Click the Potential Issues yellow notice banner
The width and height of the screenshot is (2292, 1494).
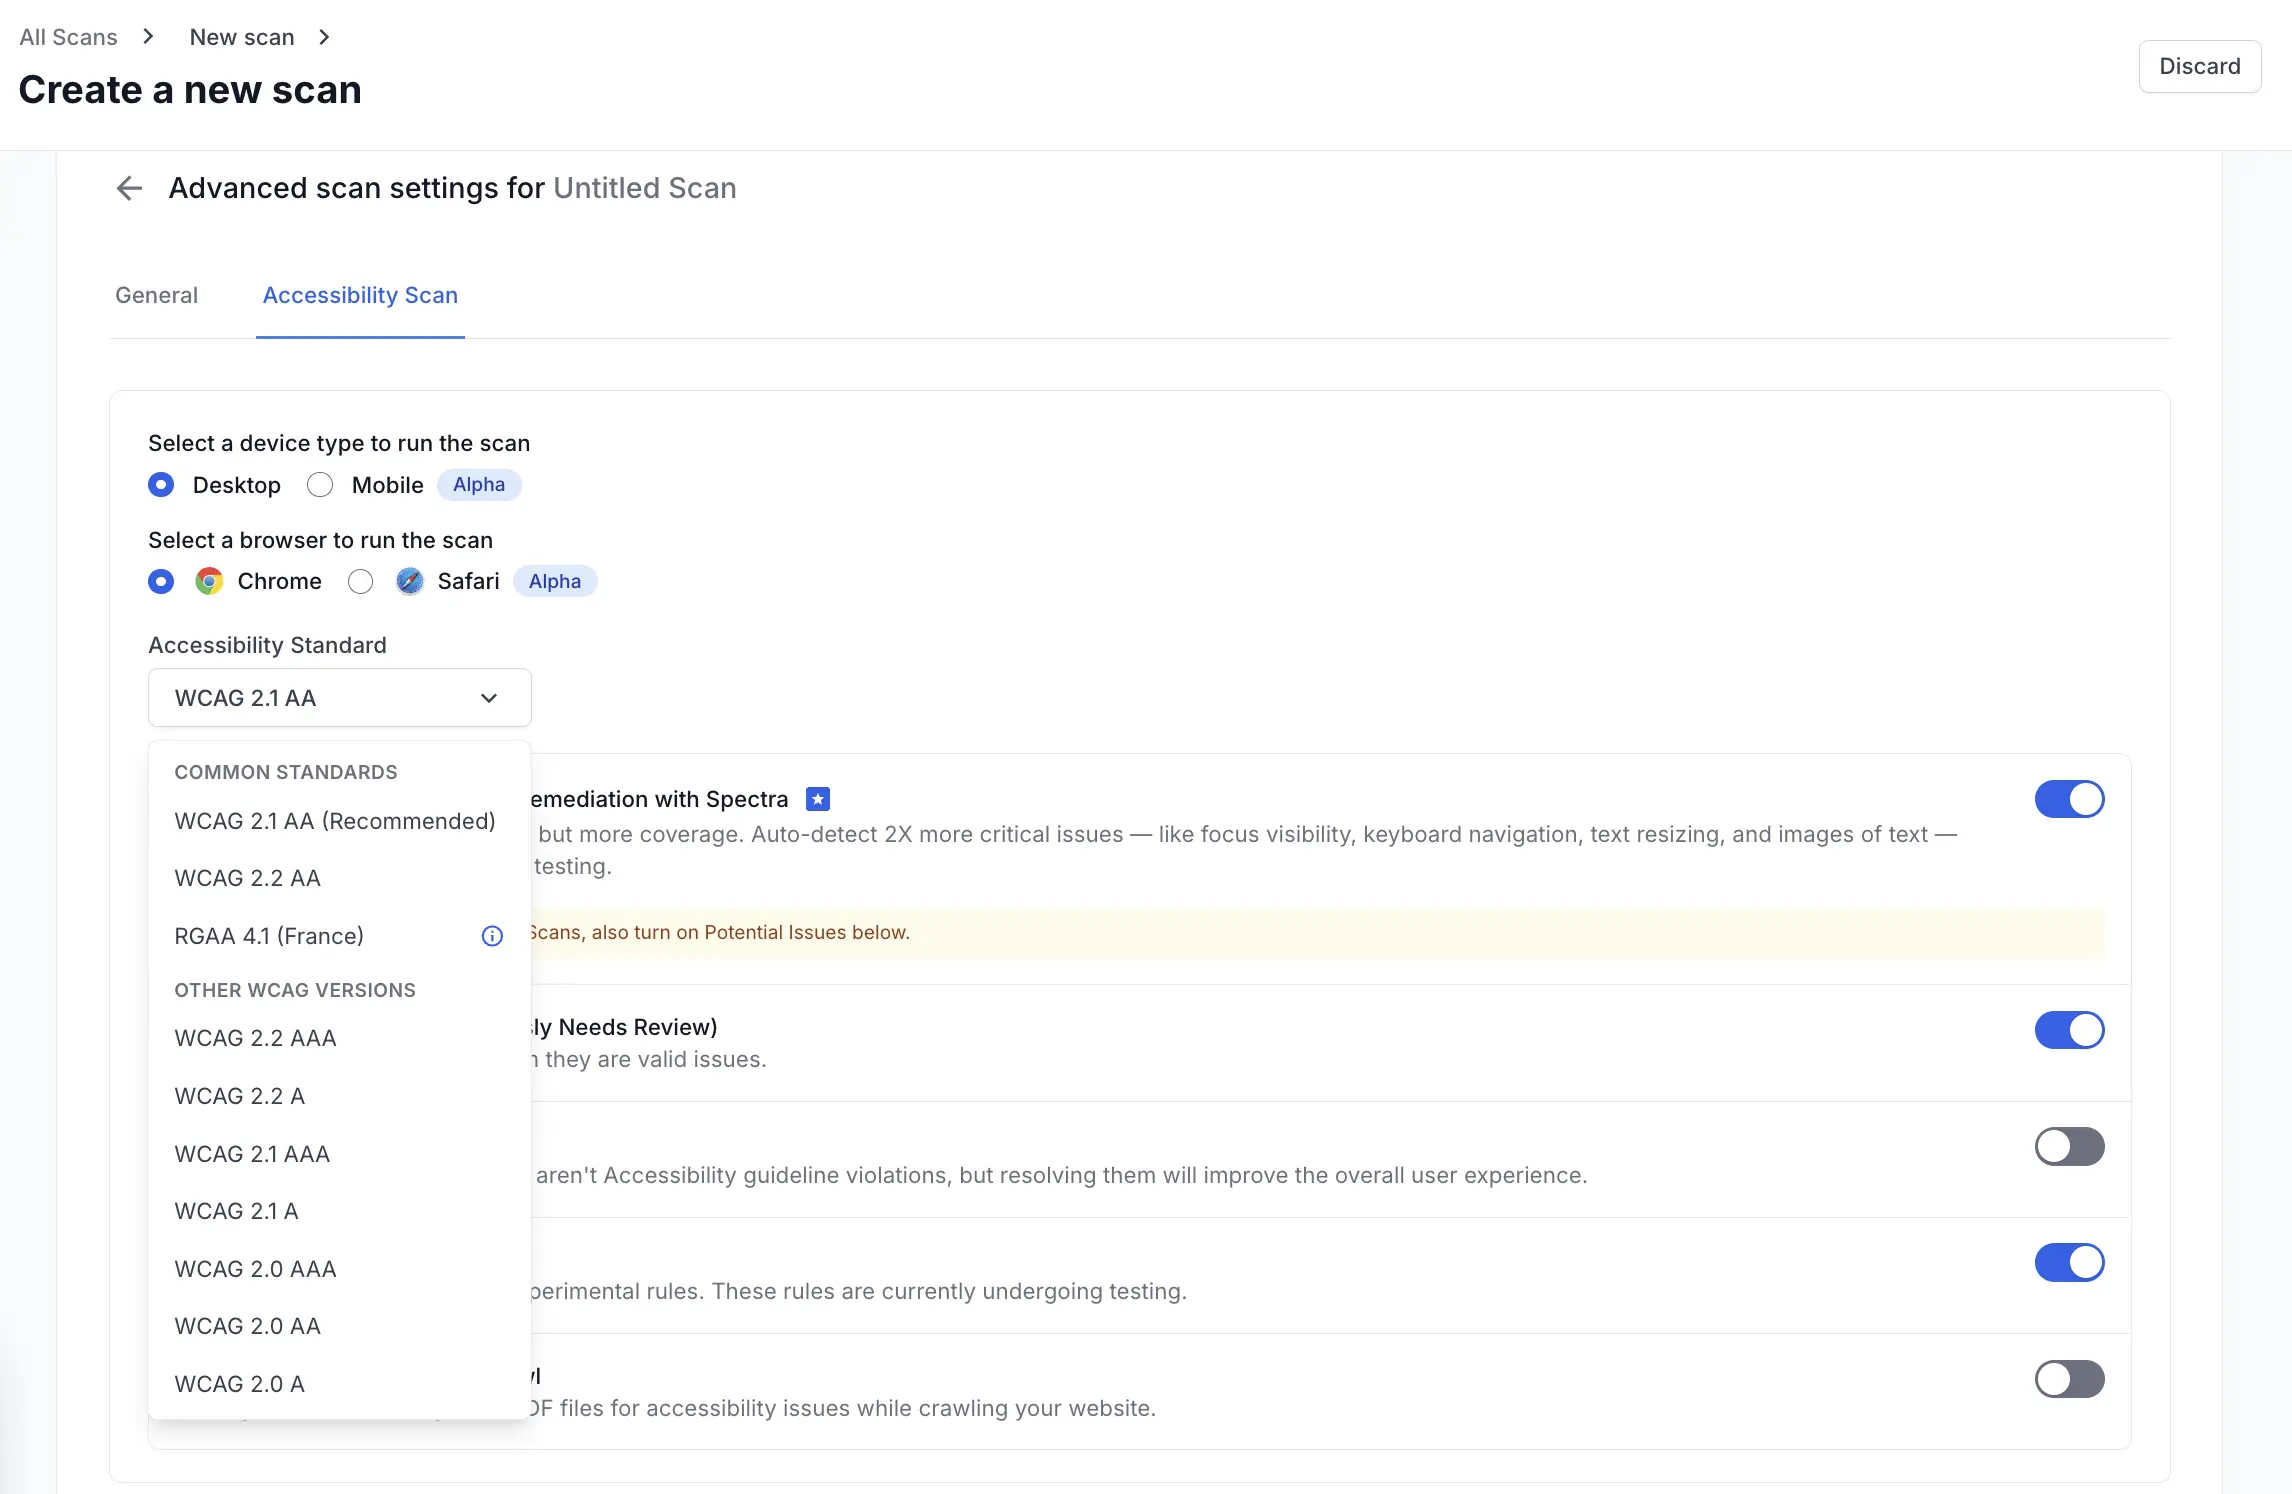pyautogui.click(x=1317, y=932)
